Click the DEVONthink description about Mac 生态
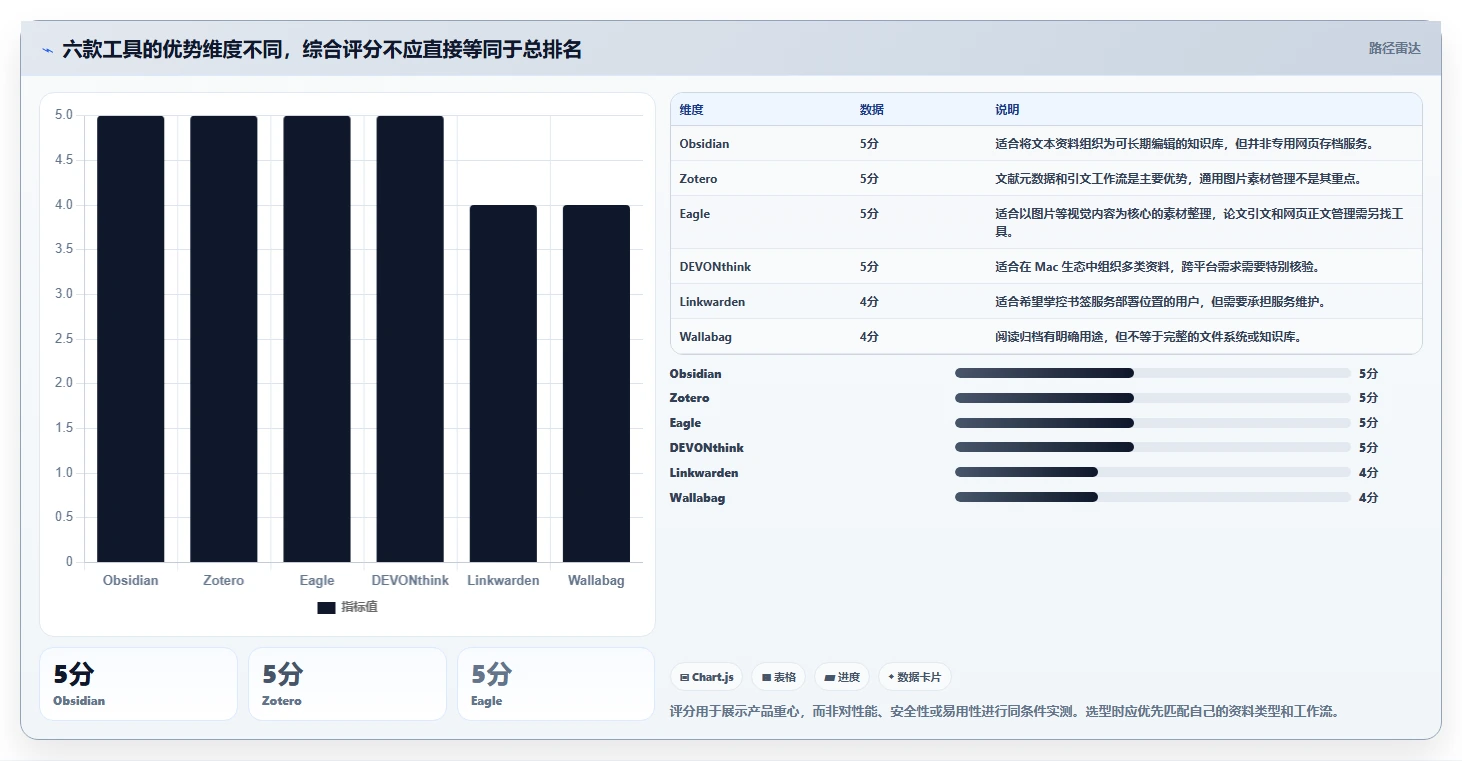Image resolution: width=1462 pixels, height=761 pixels. pyautogui.click(x=1157, y=267)
